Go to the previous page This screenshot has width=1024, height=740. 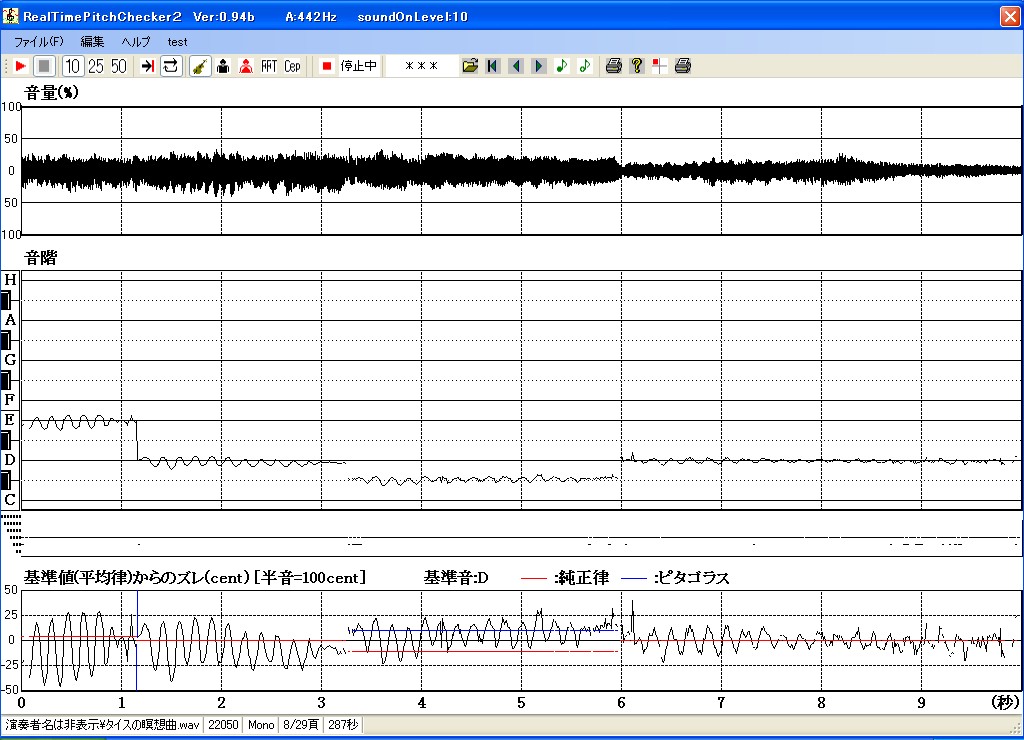click(x=516, y=66)
